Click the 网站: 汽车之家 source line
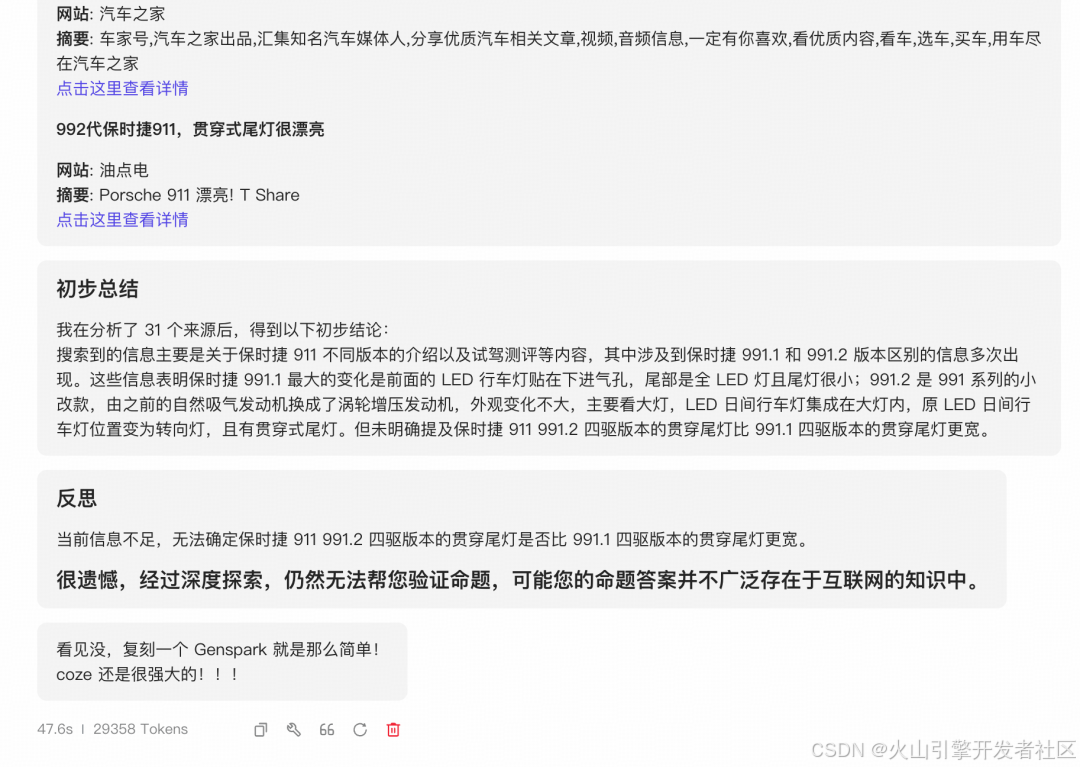 coord(110,14)
